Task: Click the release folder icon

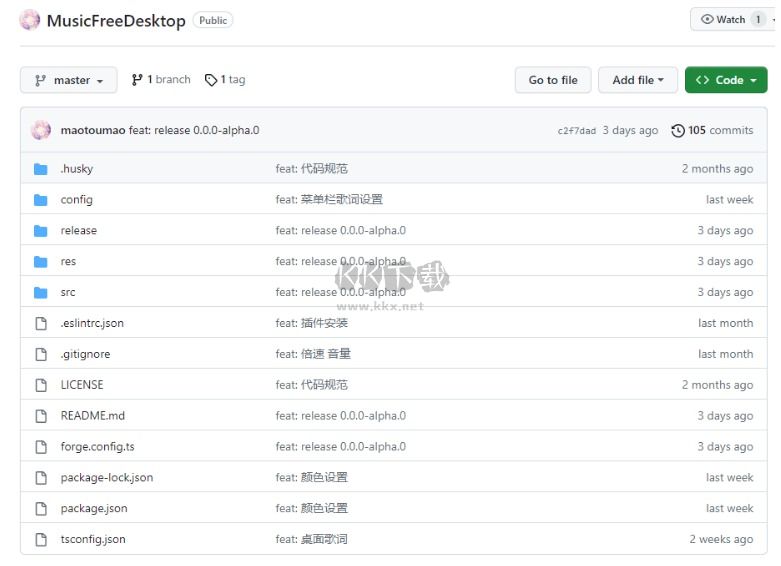Action: click(41, 231)
